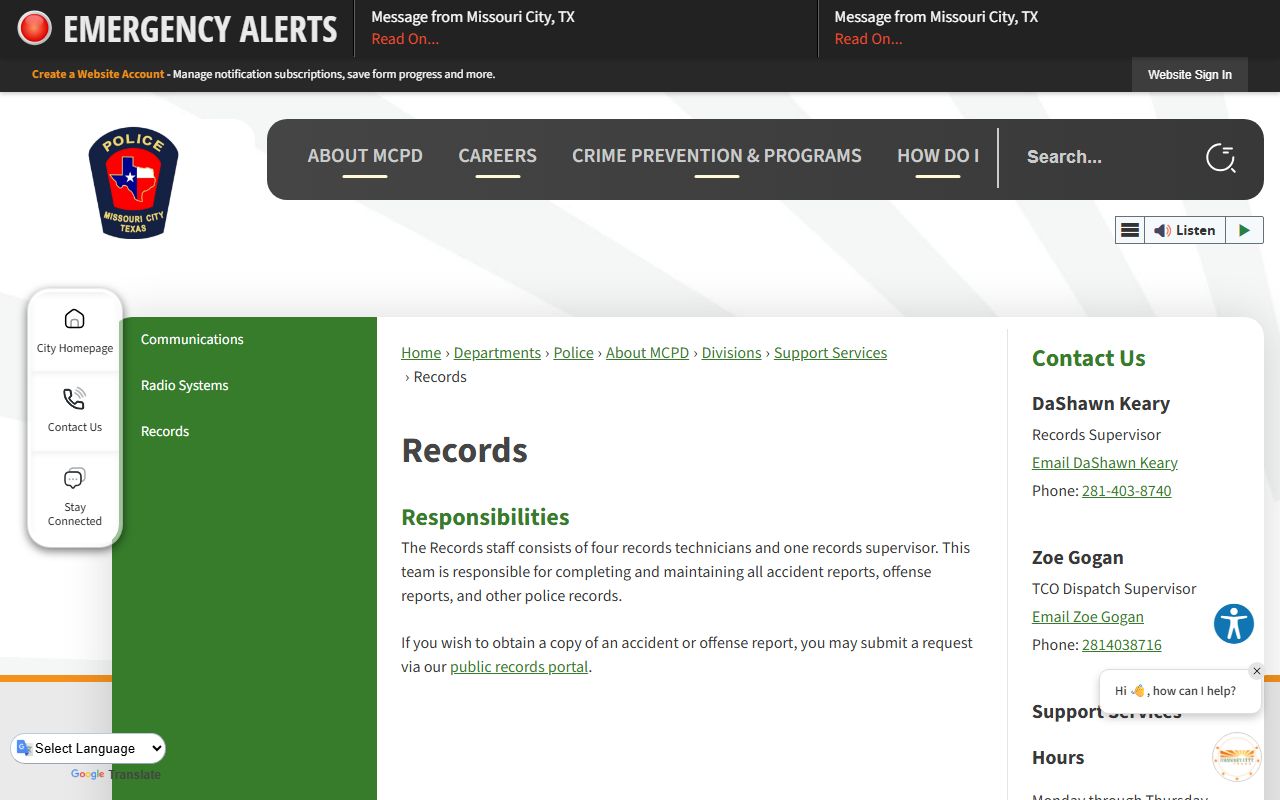Open the How Do I menu
The height and width of the screenshot is (800, 1280).
pos(937,156)
